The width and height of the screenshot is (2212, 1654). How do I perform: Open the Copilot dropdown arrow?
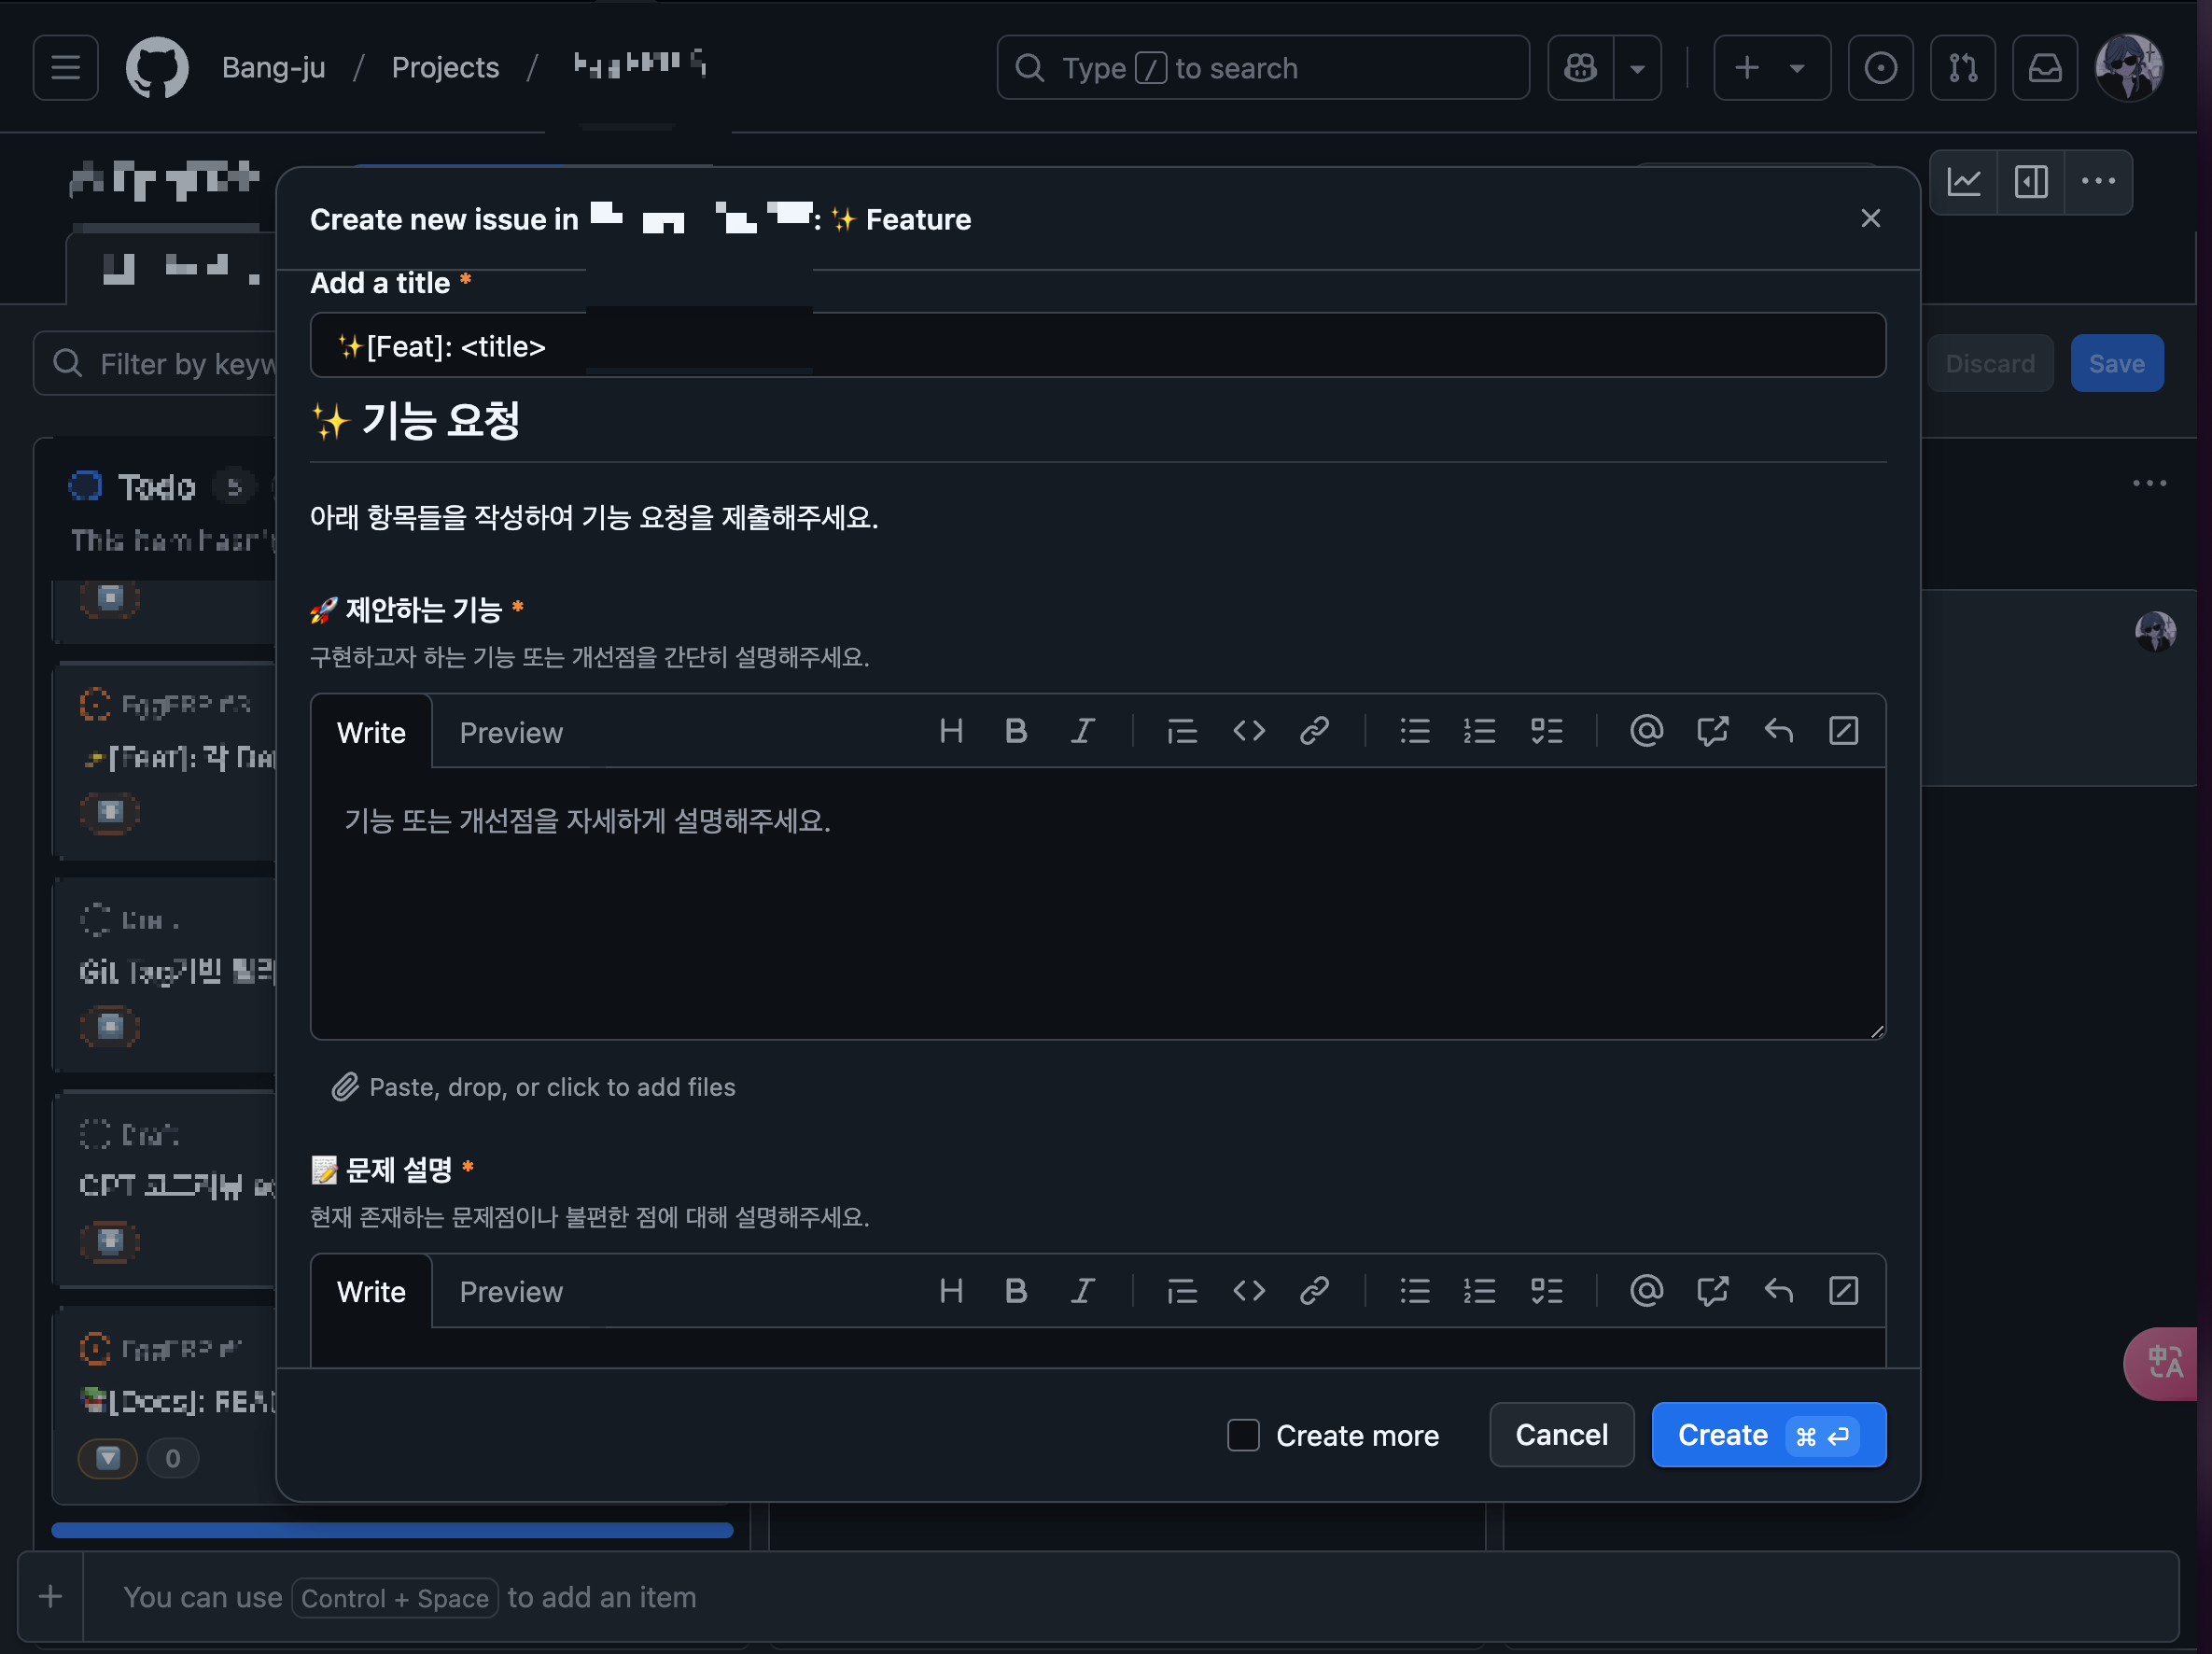coord(1637,68)
